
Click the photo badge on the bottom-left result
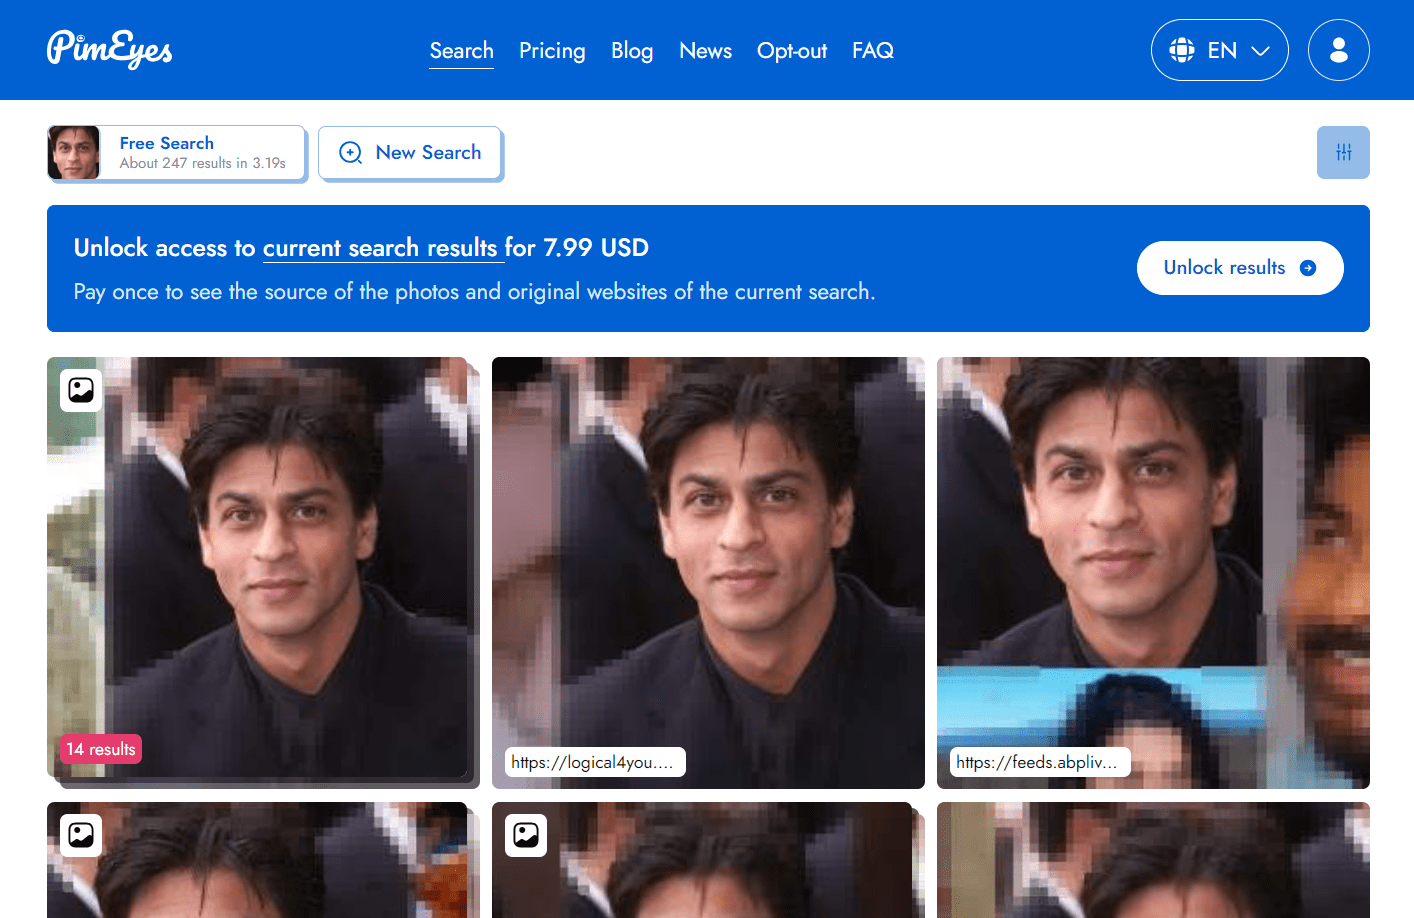click(x=80, y=835)
